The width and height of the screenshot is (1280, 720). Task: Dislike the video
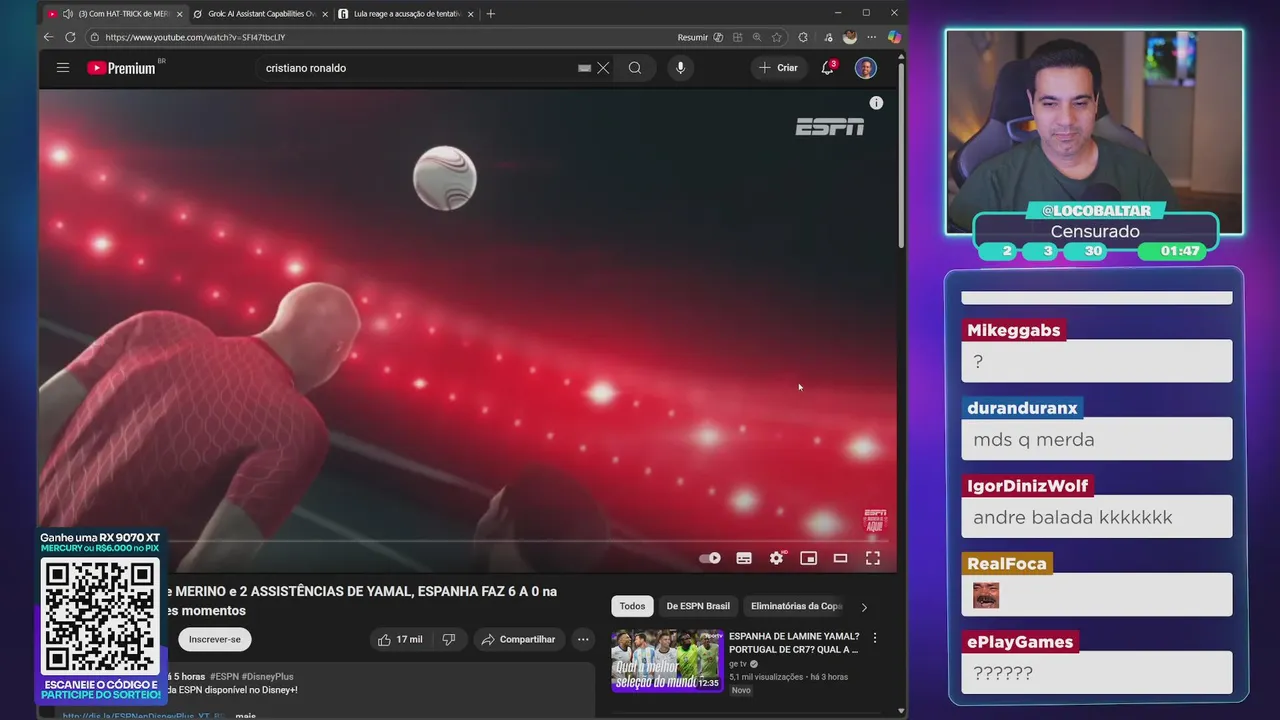click(x=449, y=639)
